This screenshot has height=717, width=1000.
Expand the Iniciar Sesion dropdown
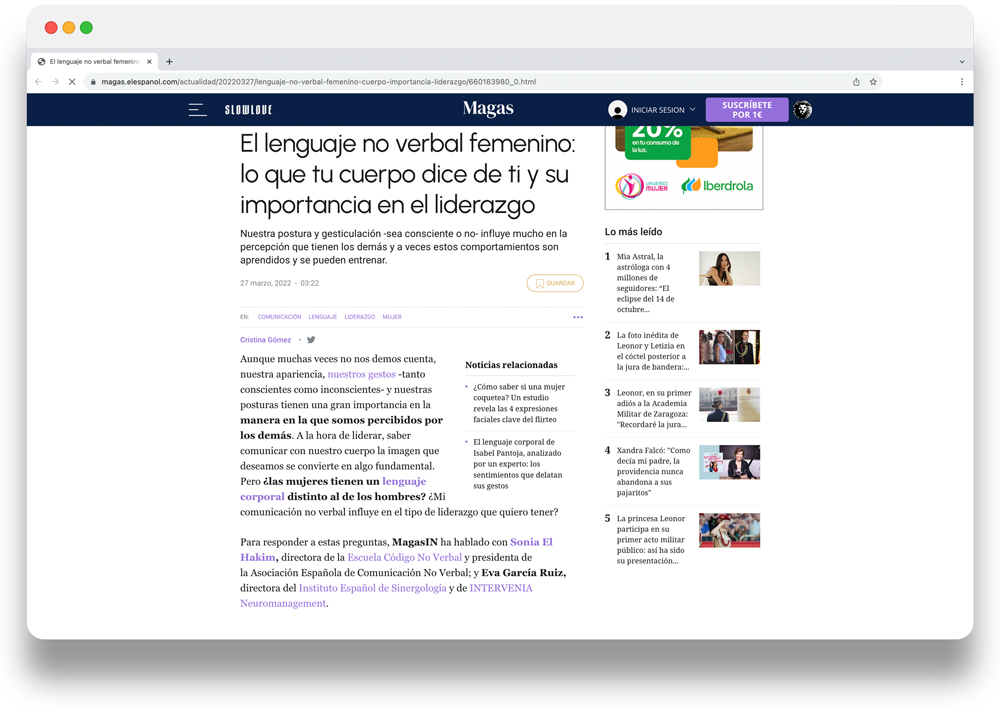[x=663, y=110]
